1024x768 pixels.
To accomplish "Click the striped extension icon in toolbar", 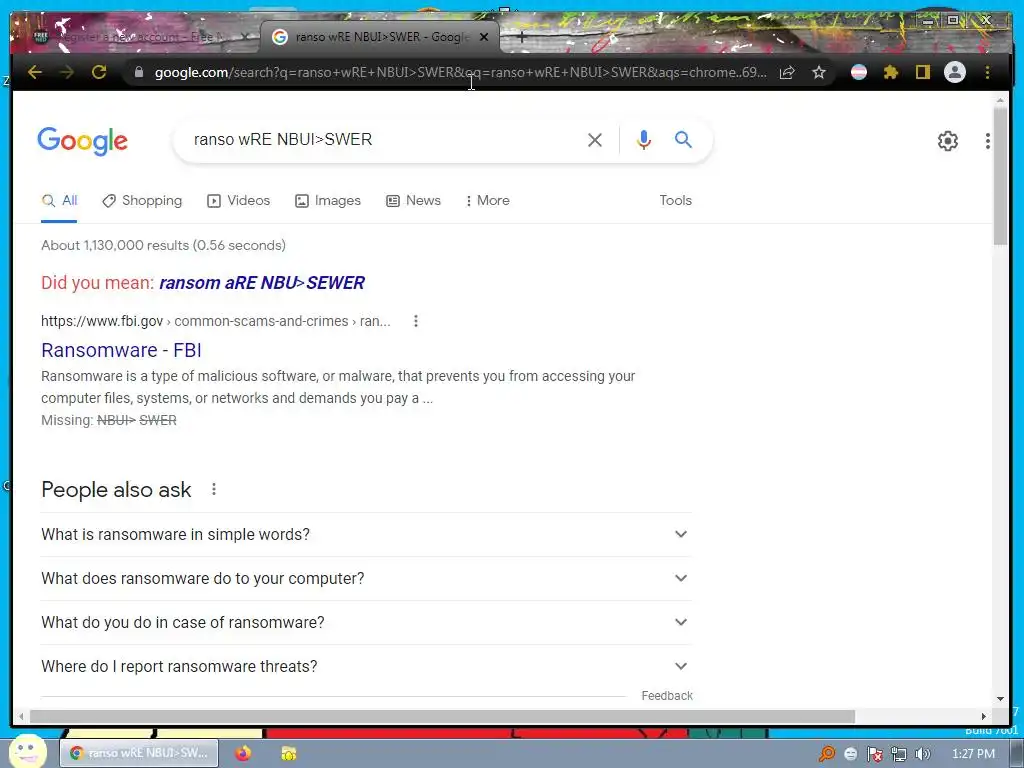I will [859, 72].
